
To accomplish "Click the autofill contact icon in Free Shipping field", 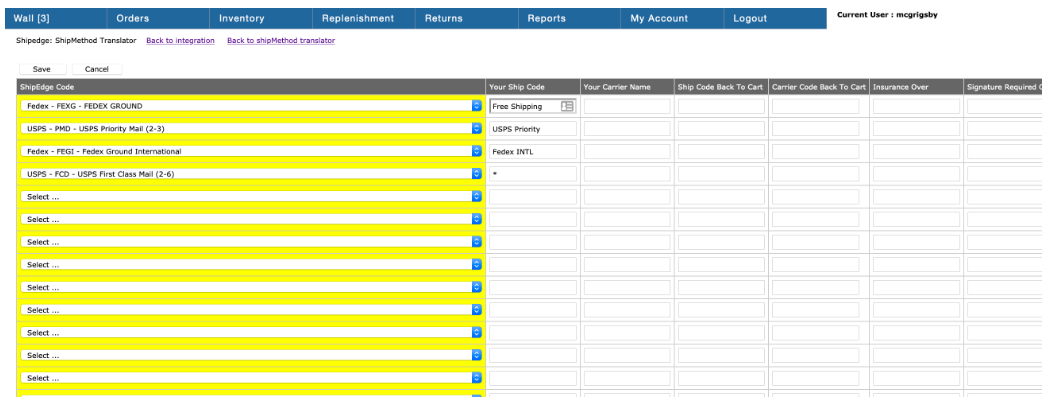I will tap(567, 106).
